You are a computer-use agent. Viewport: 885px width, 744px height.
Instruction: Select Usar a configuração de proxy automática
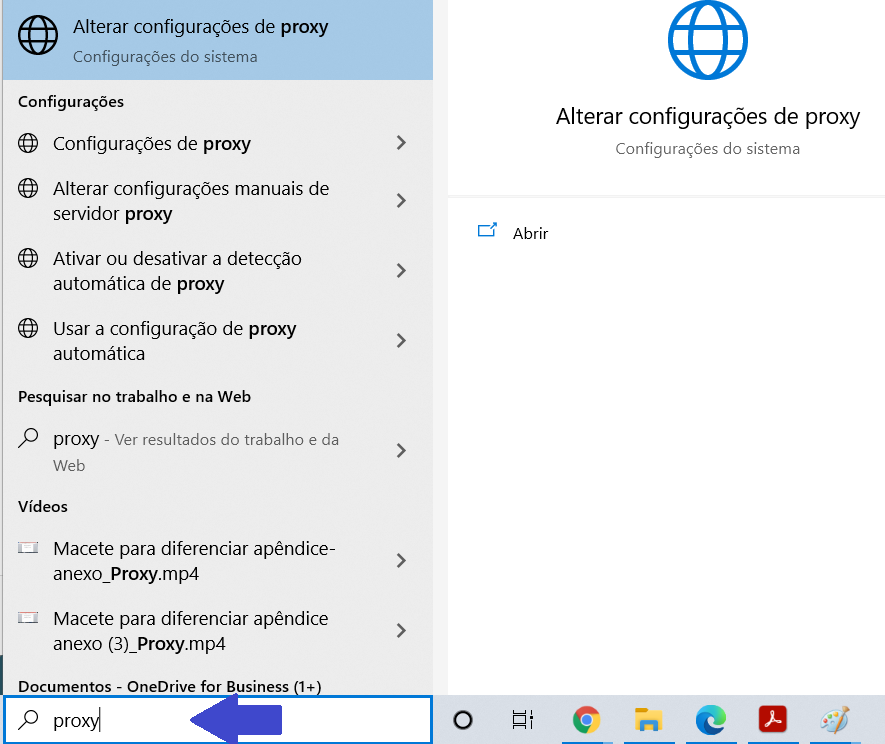218,341
